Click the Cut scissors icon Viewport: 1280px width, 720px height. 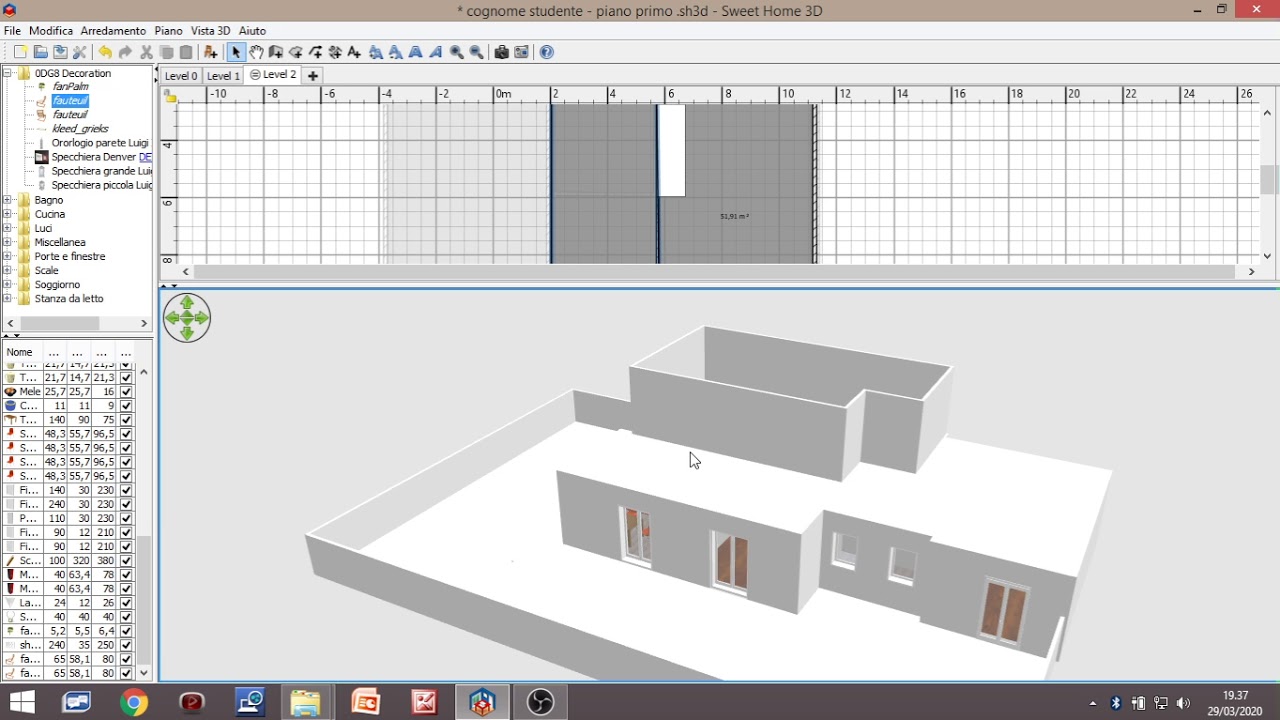(x=146, y=52)
